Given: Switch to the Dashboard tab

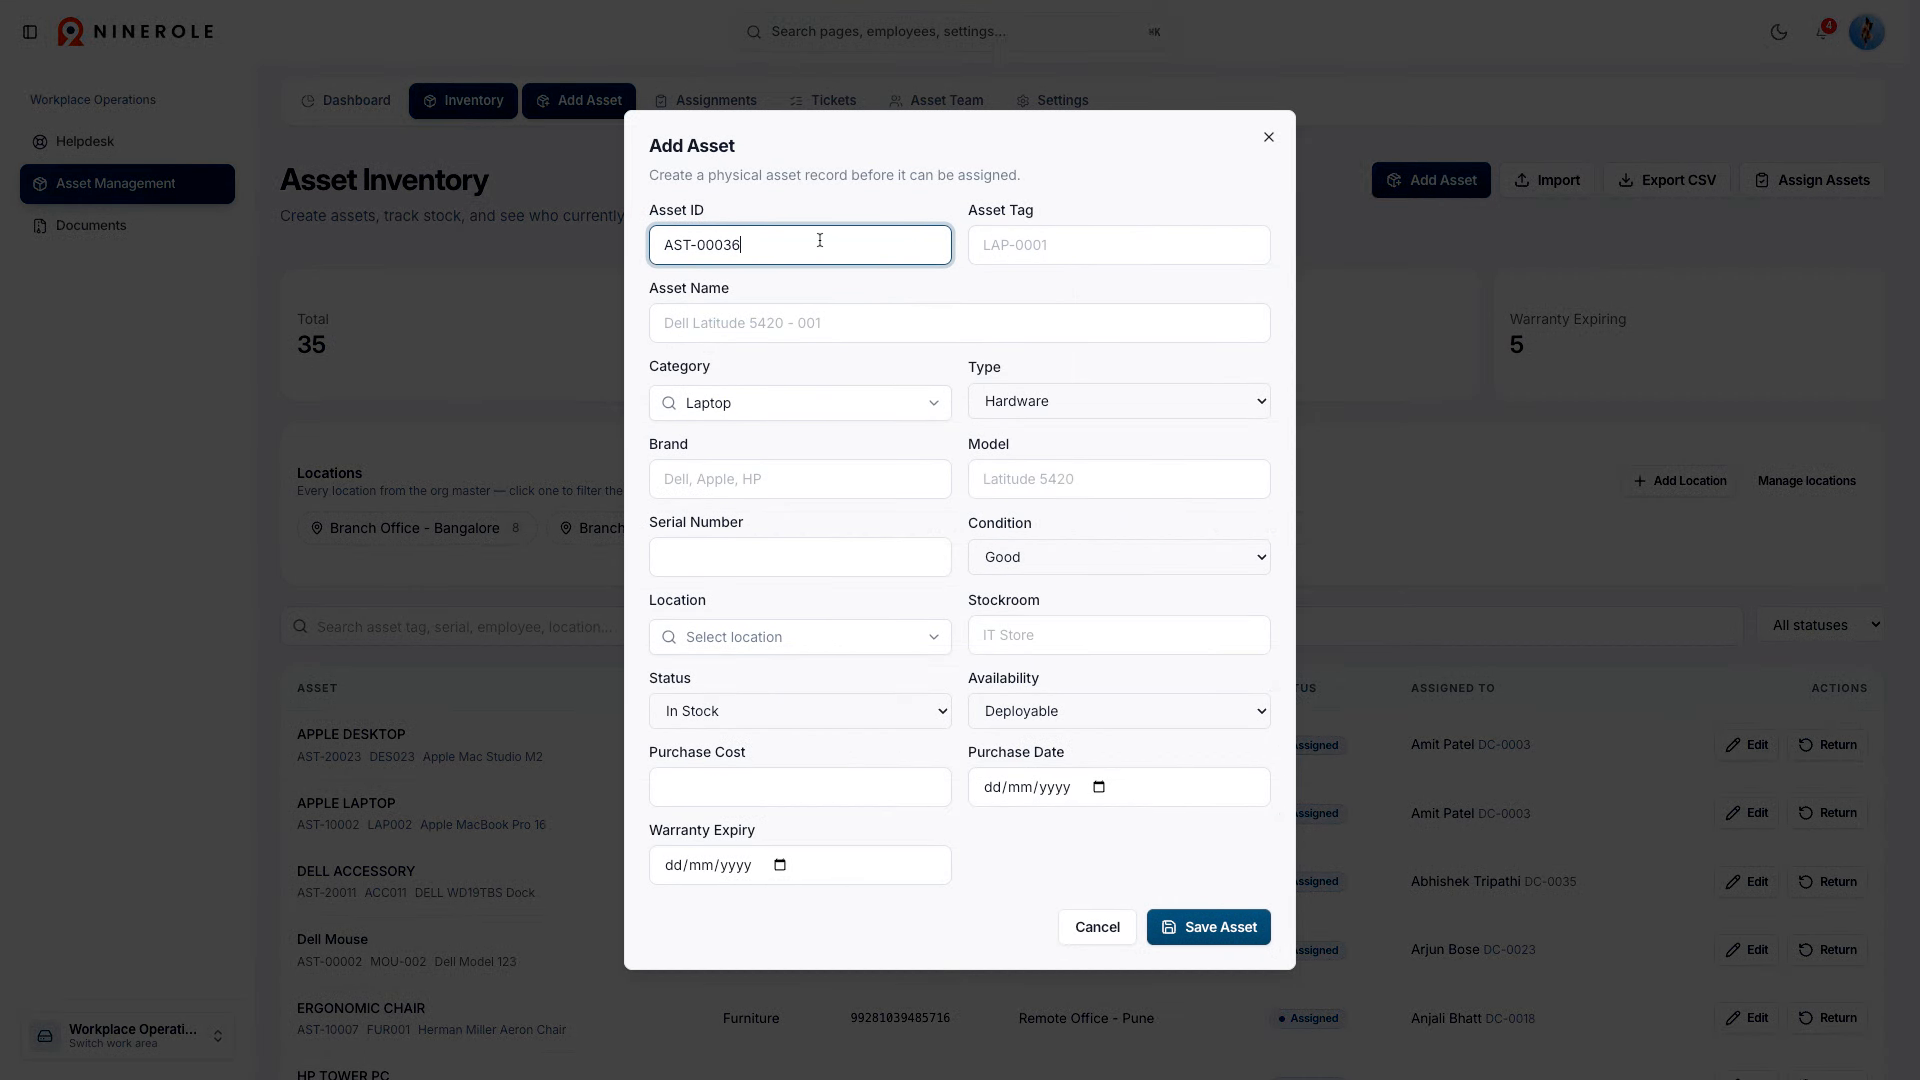Looking at the screenshot, I should point(346,101).
